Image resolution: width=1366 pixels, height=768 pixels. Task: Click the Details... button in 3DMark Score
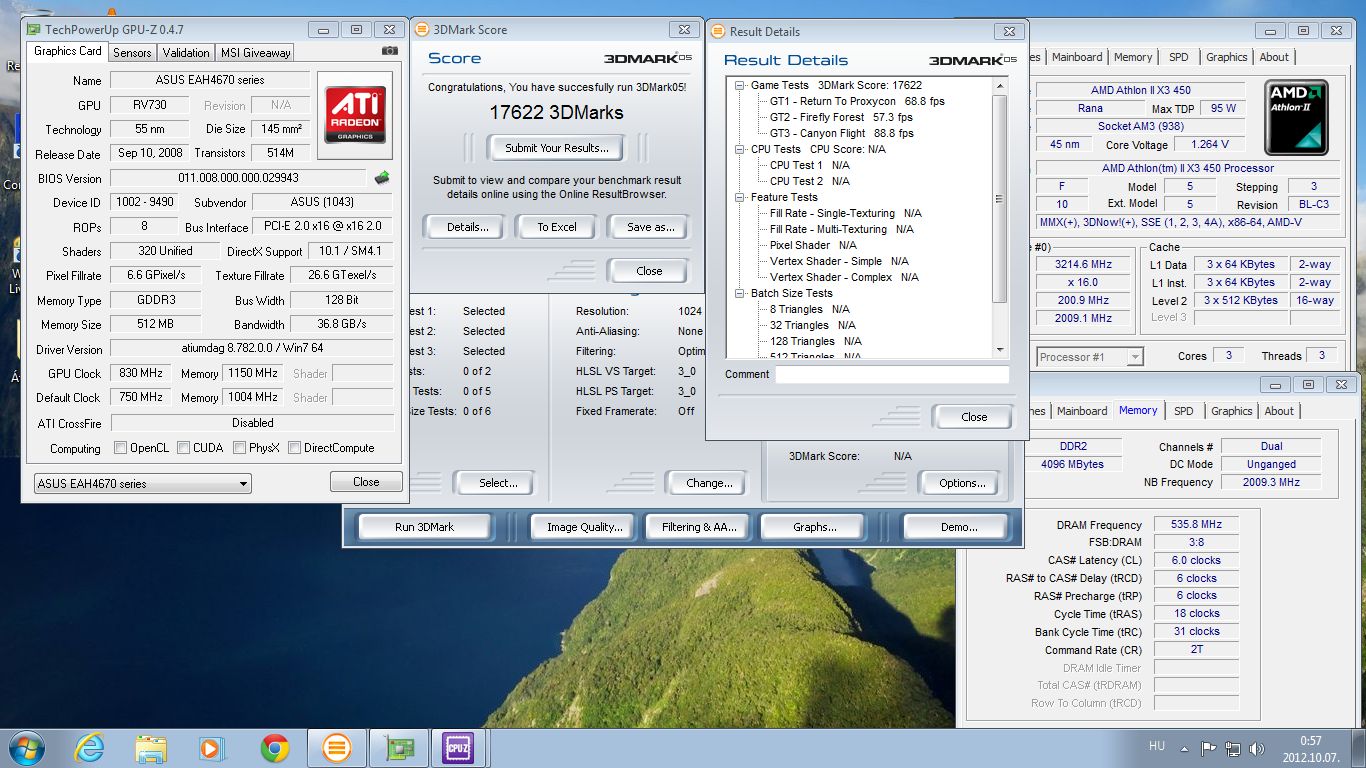click(467, 227)
